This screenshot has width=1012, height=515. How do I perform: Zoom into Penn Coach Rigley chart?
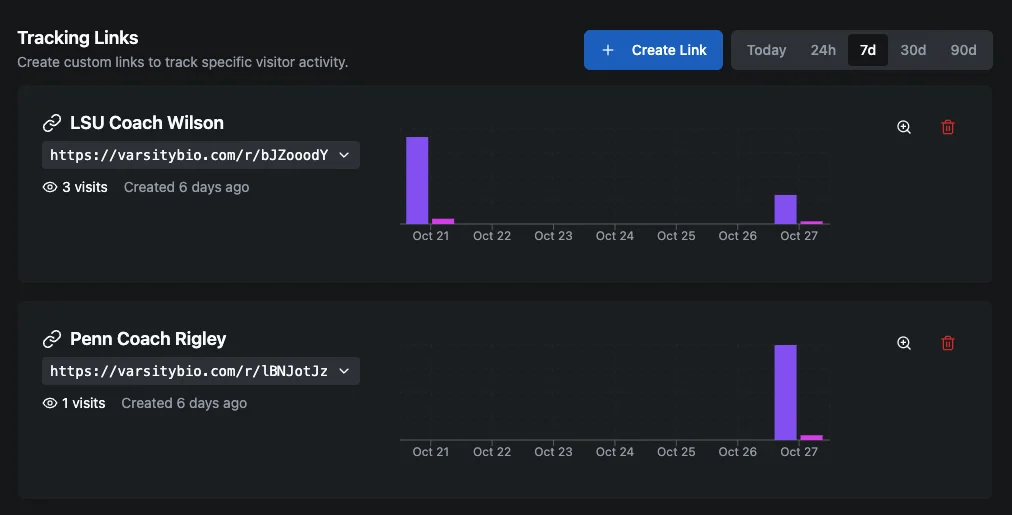point(904,343)
